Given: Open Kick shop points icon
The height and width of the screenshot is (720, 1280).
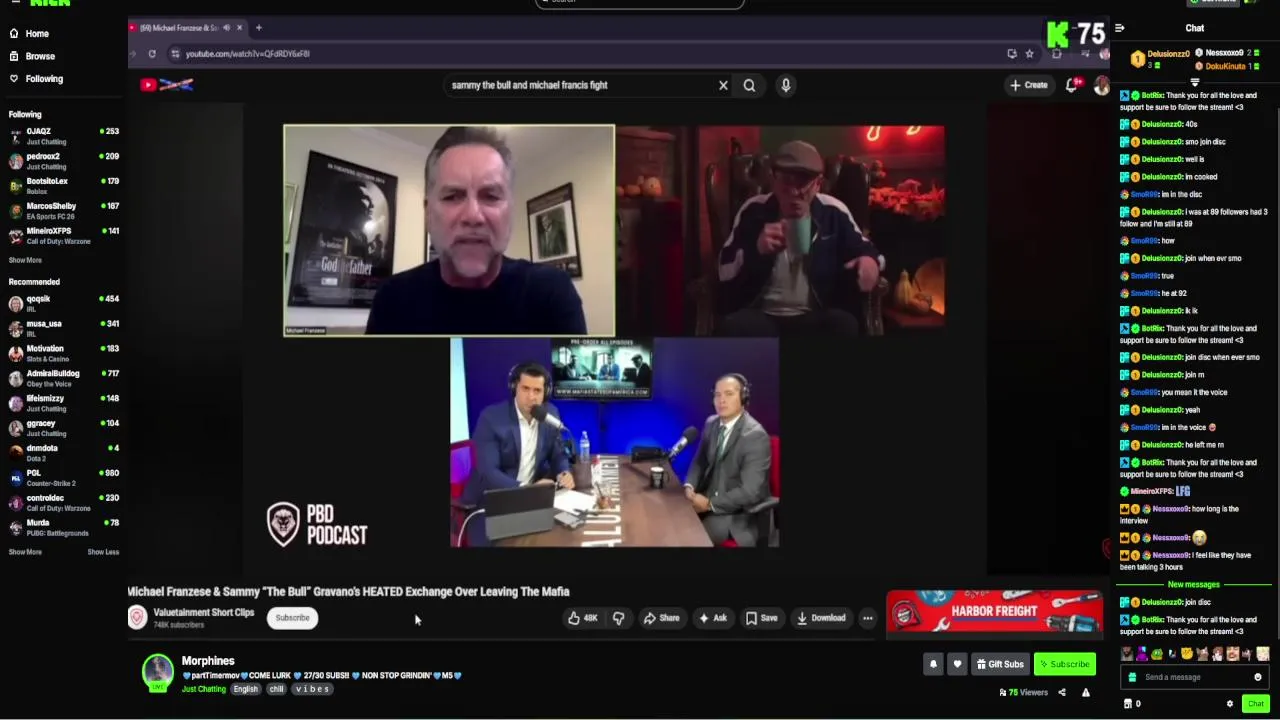Looking at the screenshot, I should pos(1129,704).
